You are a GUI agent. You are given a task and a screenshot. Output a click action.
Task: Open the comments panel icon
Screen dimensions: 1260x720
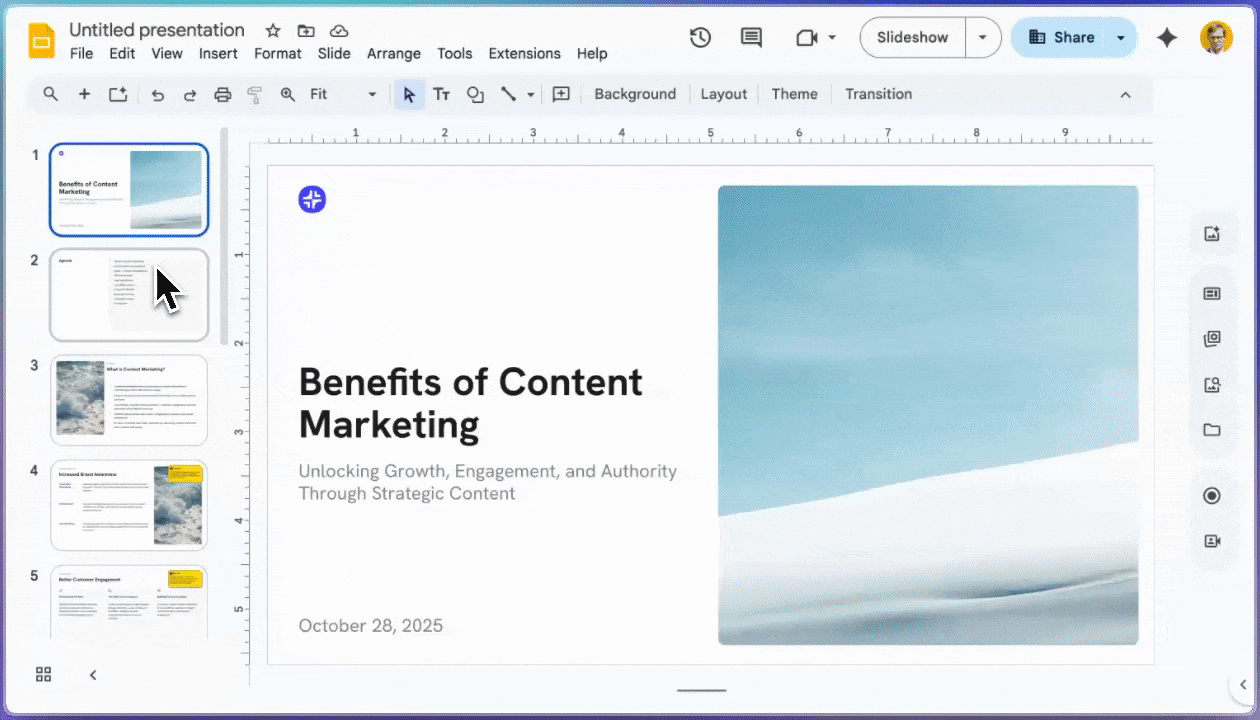click(751, 38)
